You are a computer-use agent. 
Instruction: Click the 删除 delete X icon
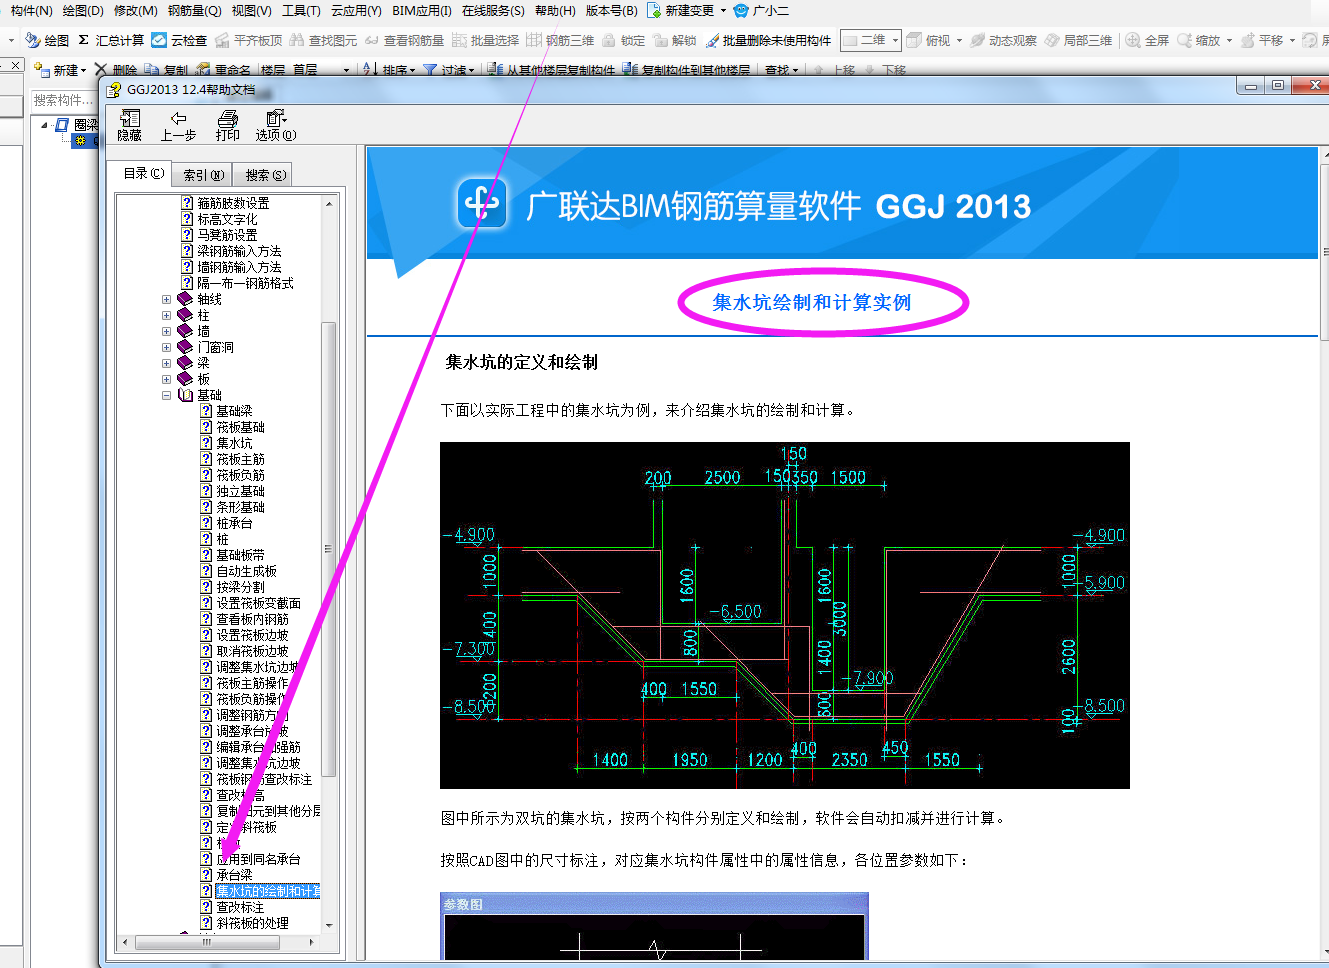(x=101, y=69)
